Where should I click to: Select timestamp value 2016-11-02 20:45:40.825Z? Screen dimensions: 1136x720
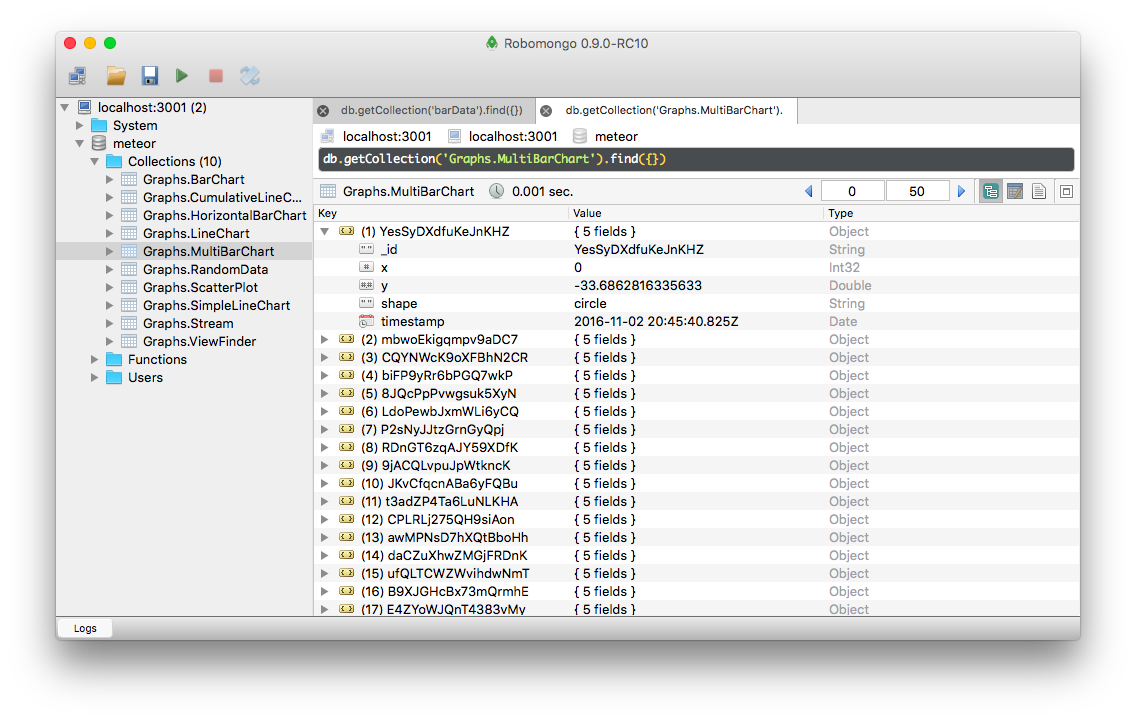(656, 322)
